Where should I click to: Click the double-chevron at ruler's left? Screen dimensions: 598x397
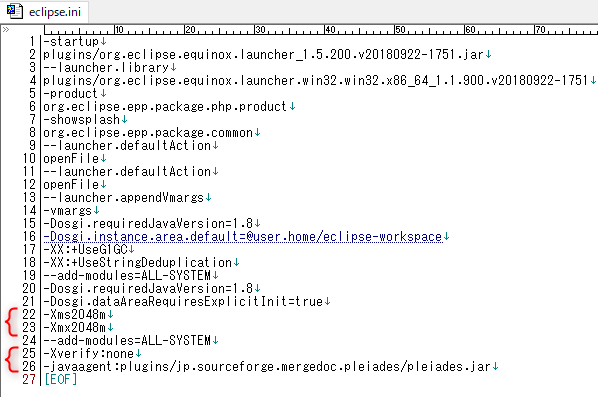[x=6, y=30]
